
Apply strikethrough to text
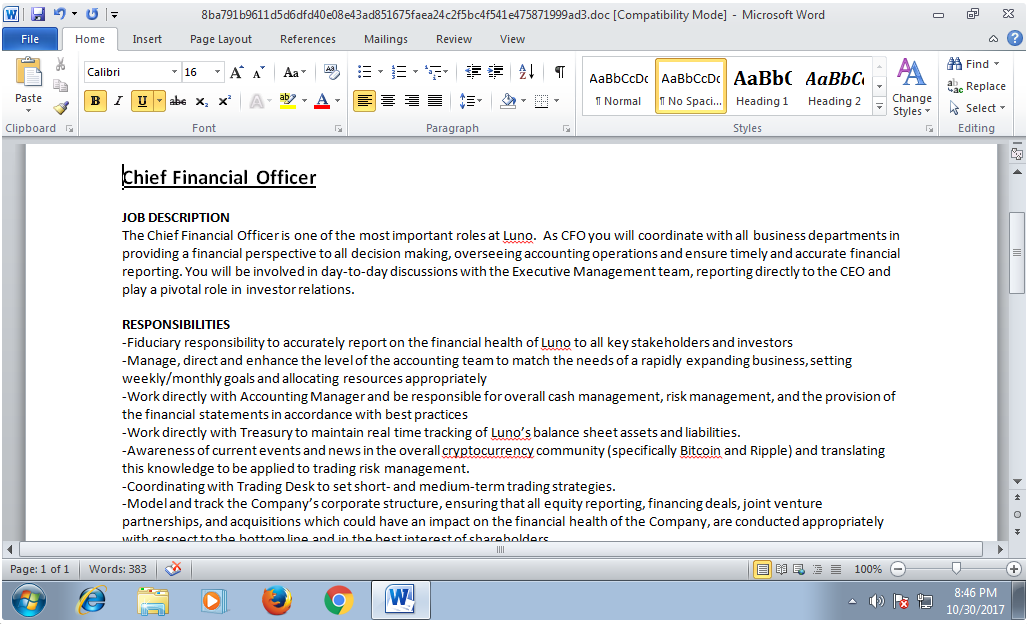pos(178,101)
